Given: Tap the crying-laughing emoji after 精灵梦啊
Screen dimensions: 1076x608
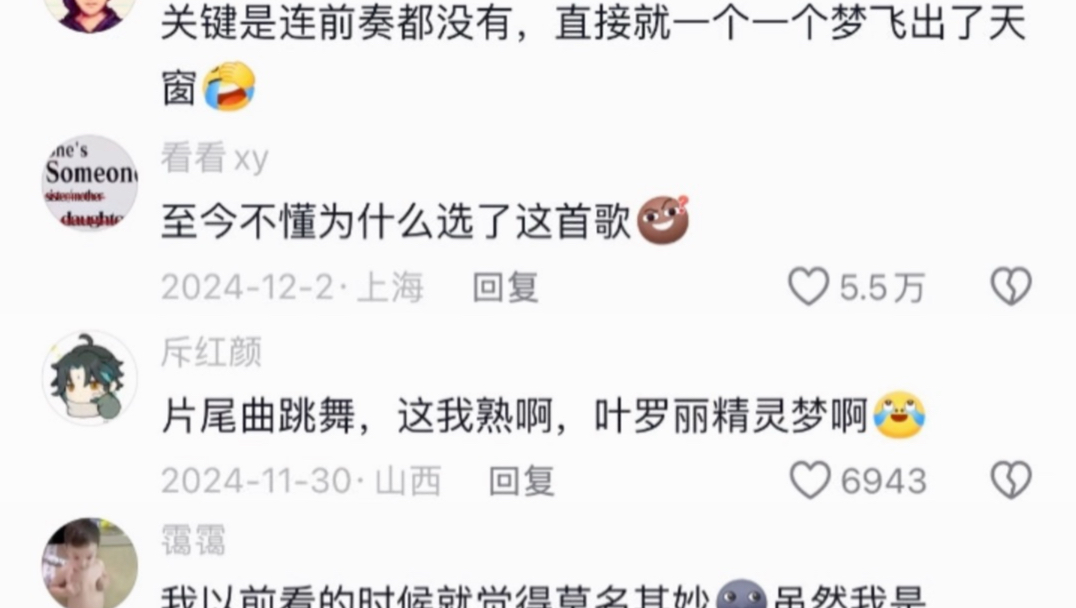Looking at the screenshot, I should [x=899, y=414].
